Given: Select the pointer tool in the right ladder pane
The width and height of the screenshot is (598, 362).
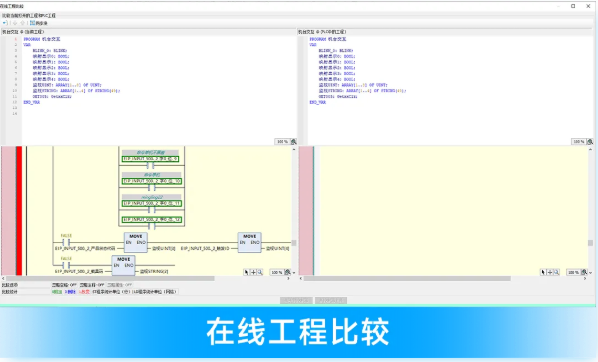Looking at the screenshot, I should (543, 272).
